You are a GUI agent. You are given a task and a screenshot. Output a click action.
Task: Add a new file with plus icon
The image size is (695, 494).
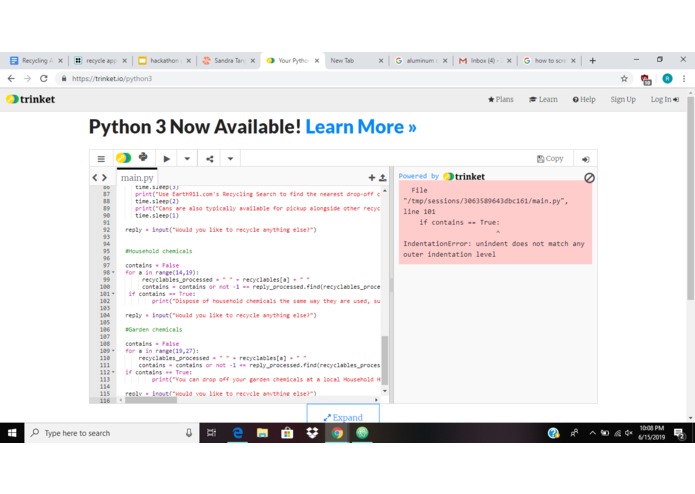[372, 178]
